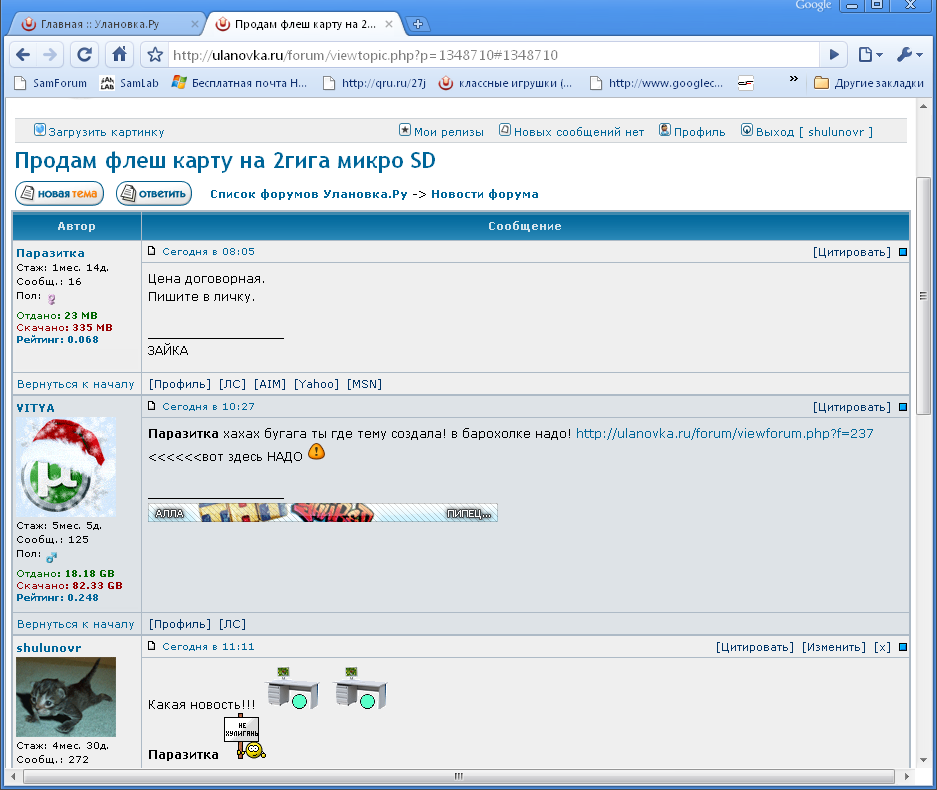Check Новых сообщений нет inbox
Screen dimensions: 937x790
point(572,131)
